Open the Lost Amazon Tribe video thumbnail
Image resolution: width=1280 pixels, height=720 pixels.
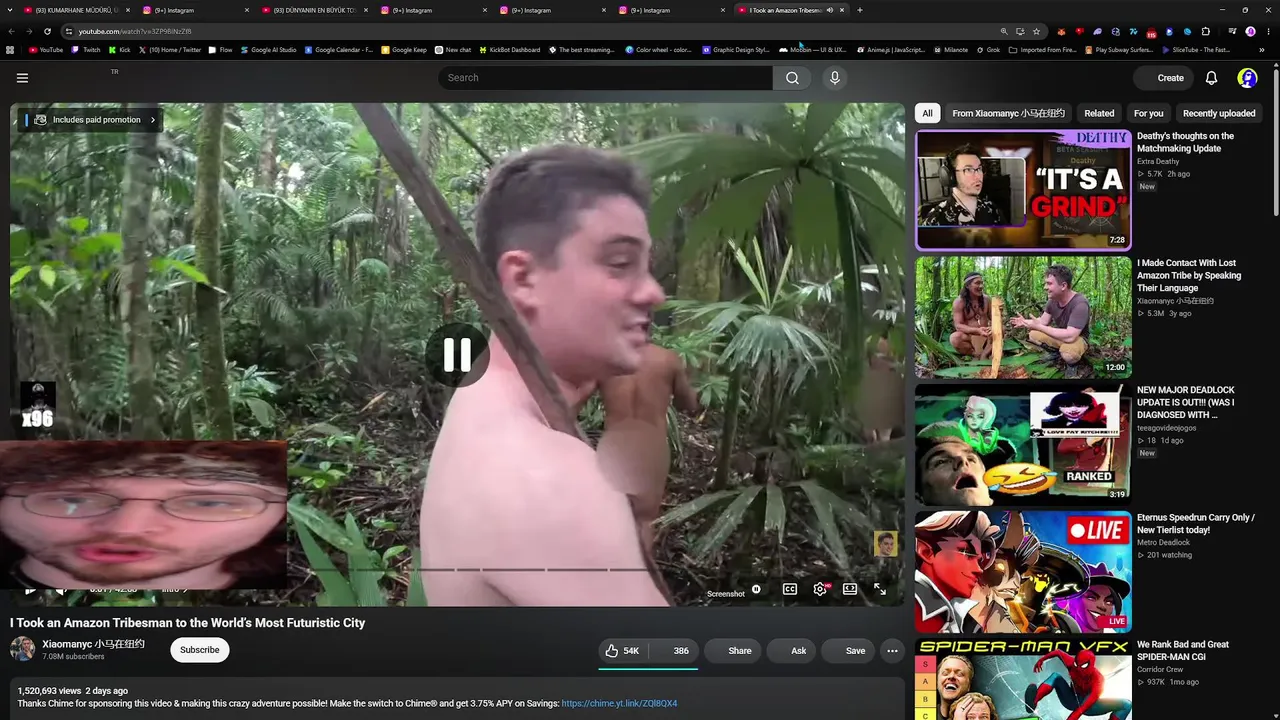tap(1023, 317)
